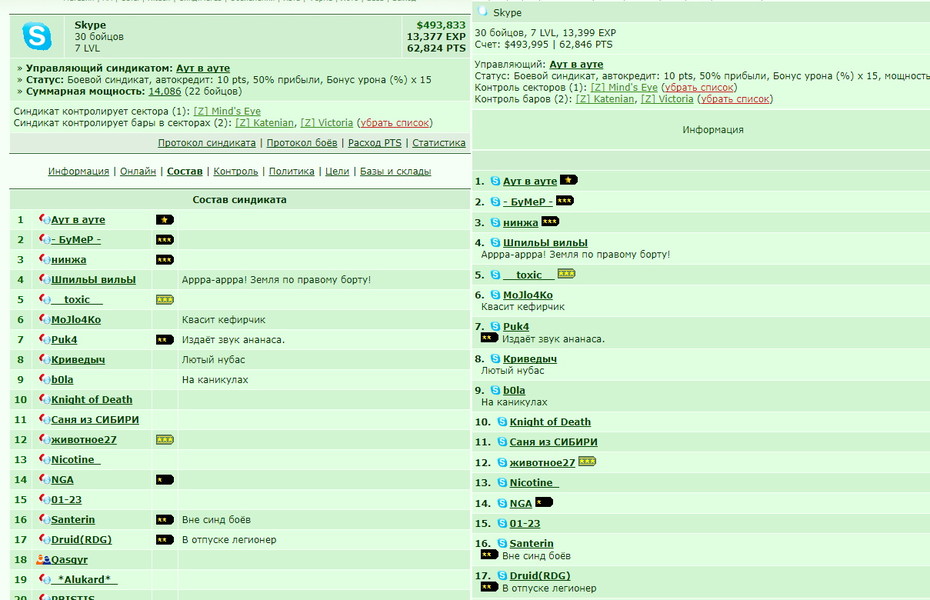Open Саня из СИБИРИ profile in left list

pyautogui.click(x=95, y=420)
